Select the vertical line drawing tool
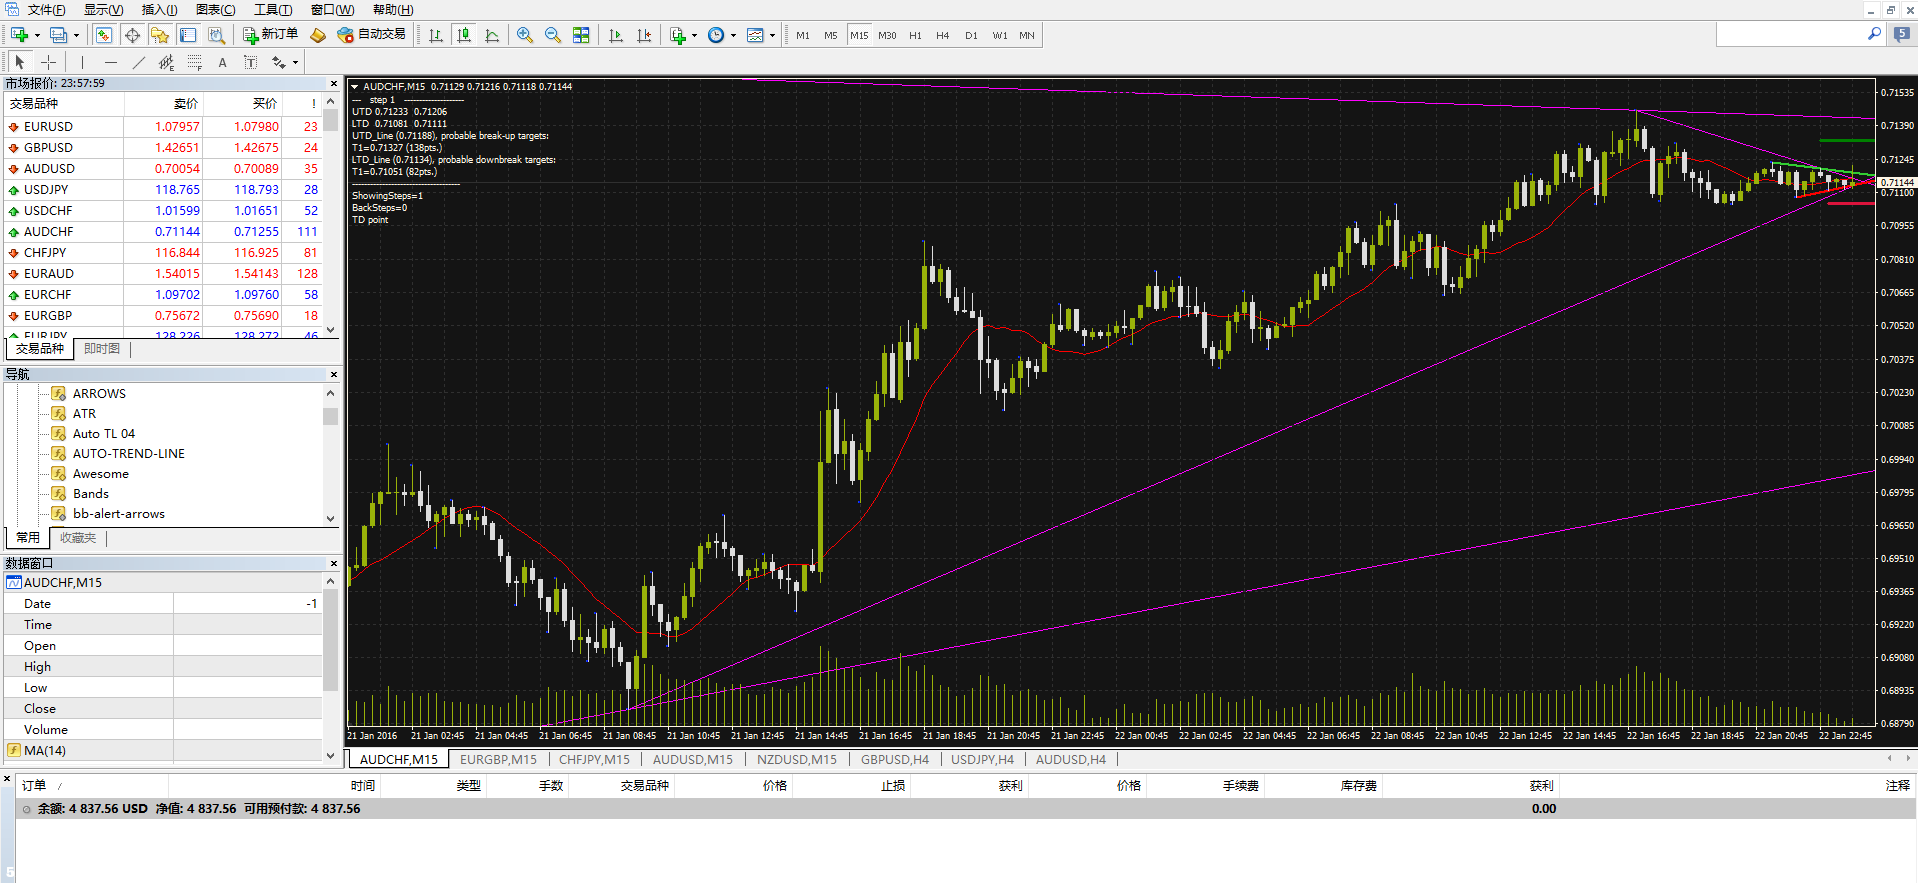This screenshot has width=1918, height=883. 82,62
